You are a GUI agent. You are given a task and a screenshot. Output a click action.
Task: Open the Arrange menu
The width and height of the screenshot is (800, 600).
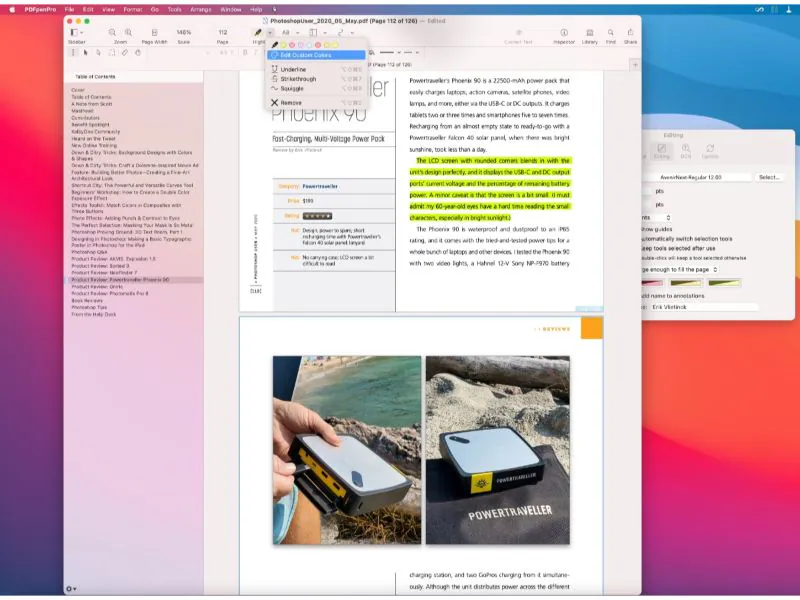pyautogui.click(x=201, y=9)
